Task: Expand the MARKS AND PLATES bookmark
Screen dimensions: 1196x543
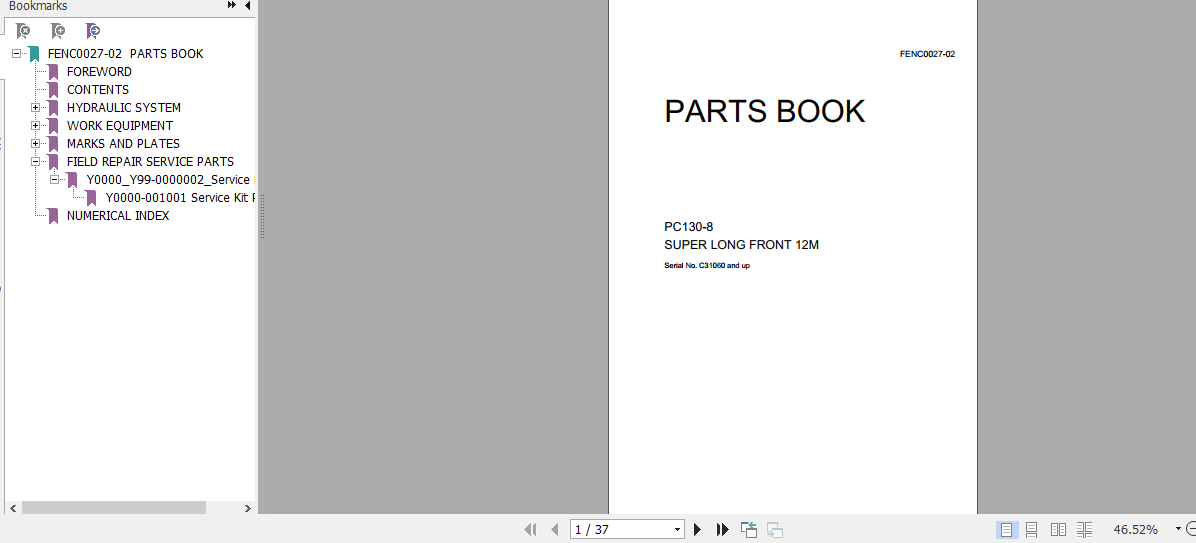Action: [x=35, y=143]
